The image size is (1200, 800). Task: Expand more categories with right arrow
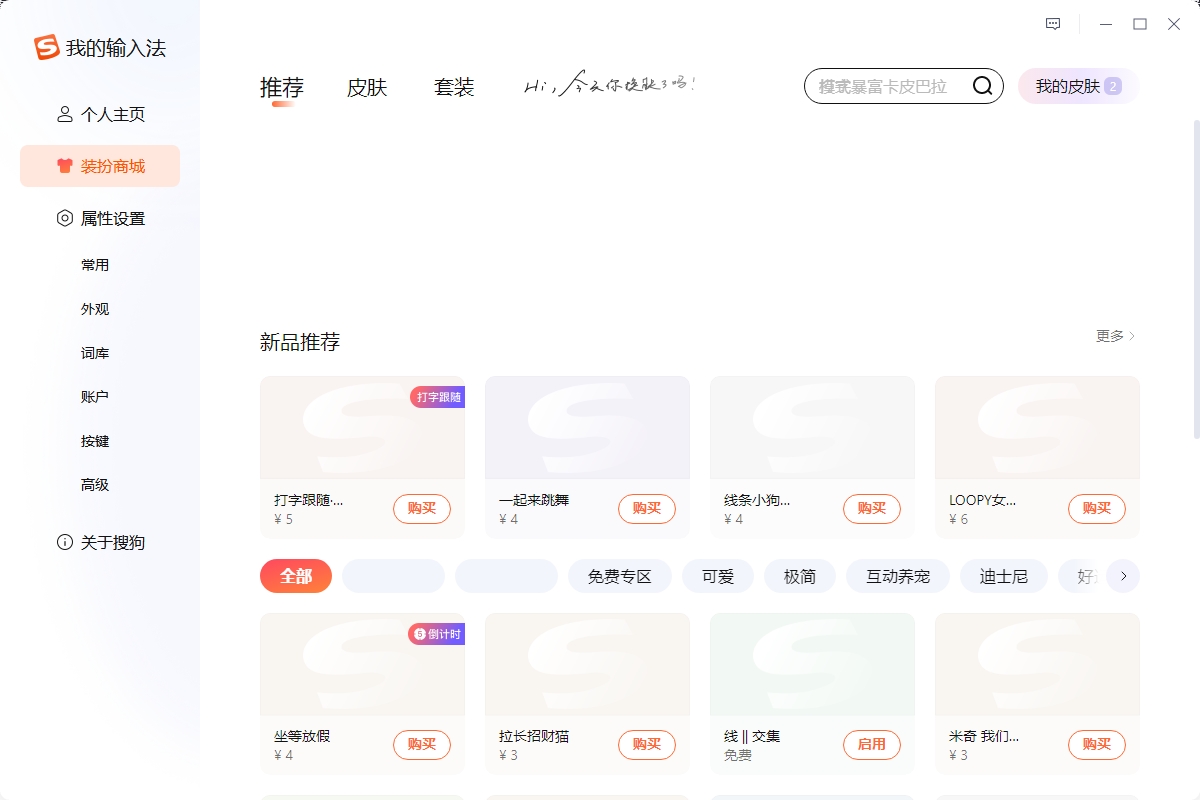click(x=1123, y=576)
